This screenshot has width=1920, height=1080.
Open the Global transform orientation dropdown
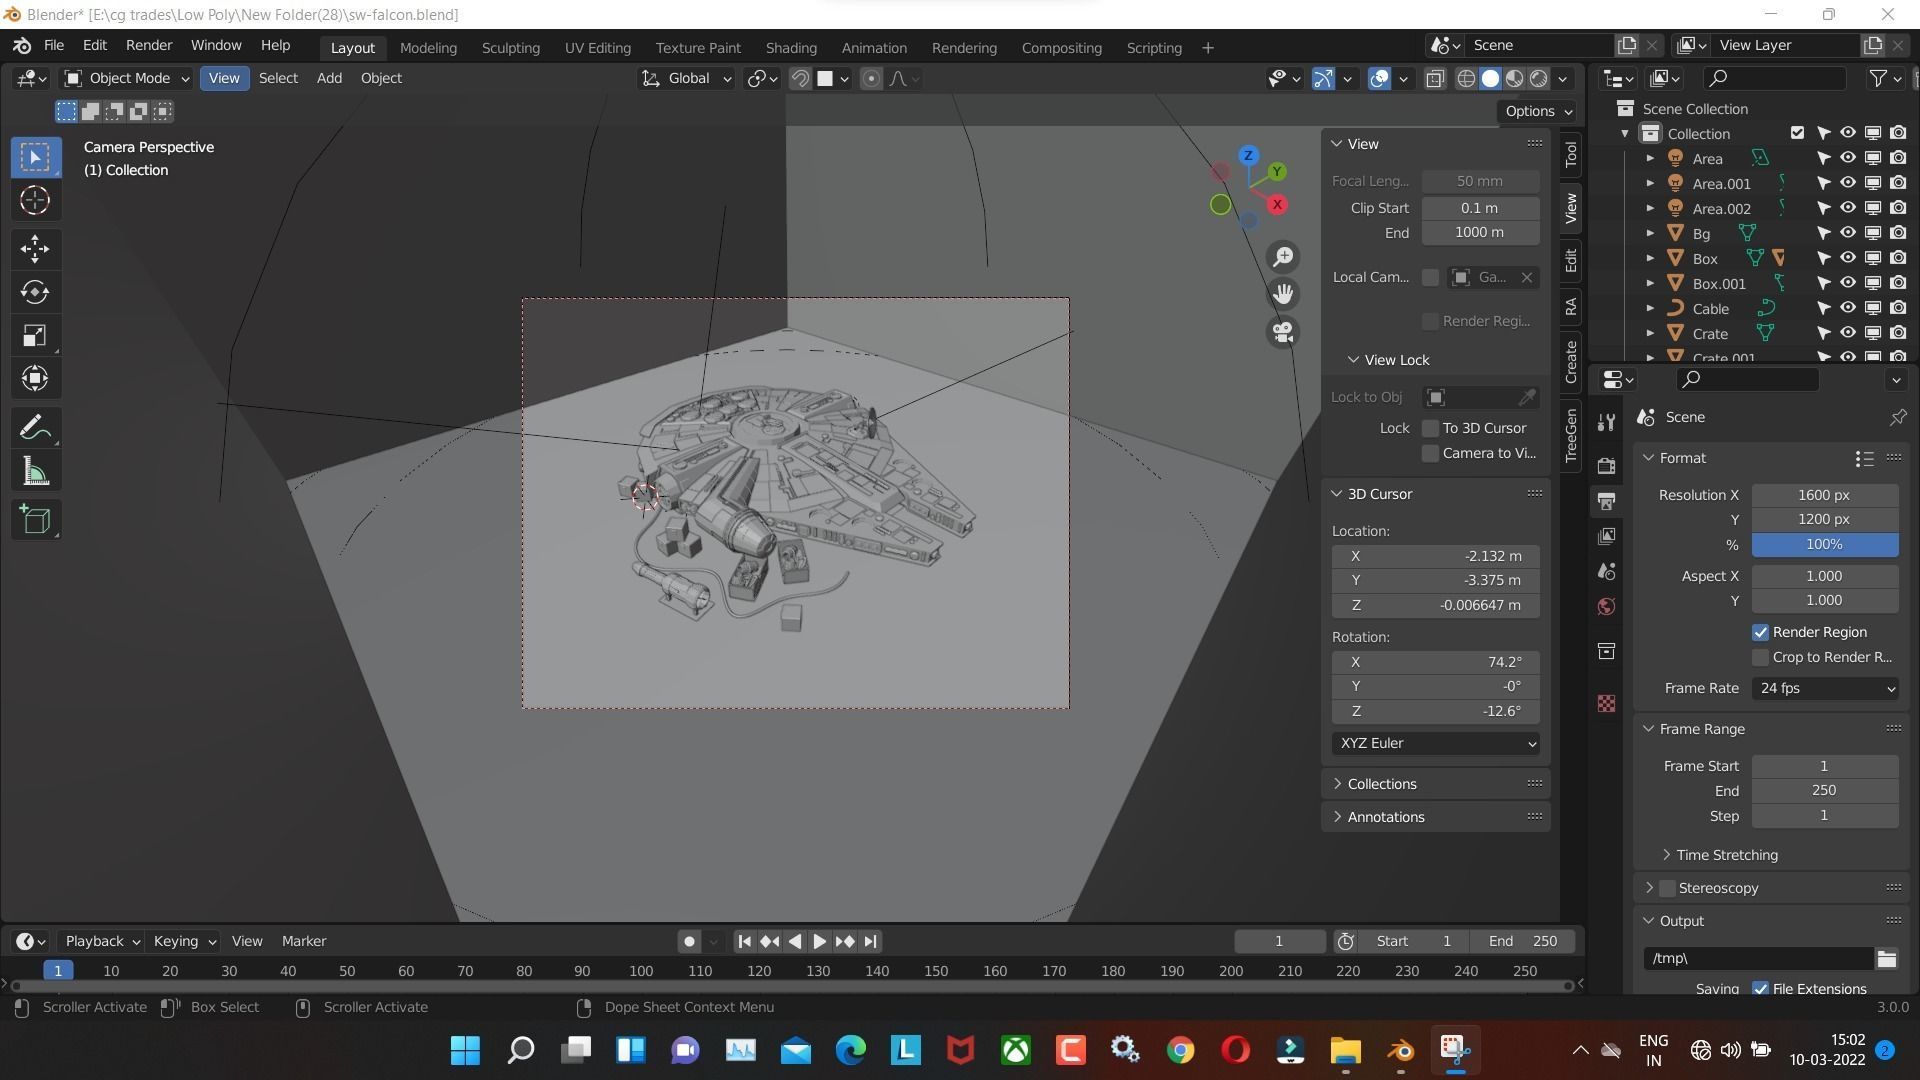click(687, 78)
